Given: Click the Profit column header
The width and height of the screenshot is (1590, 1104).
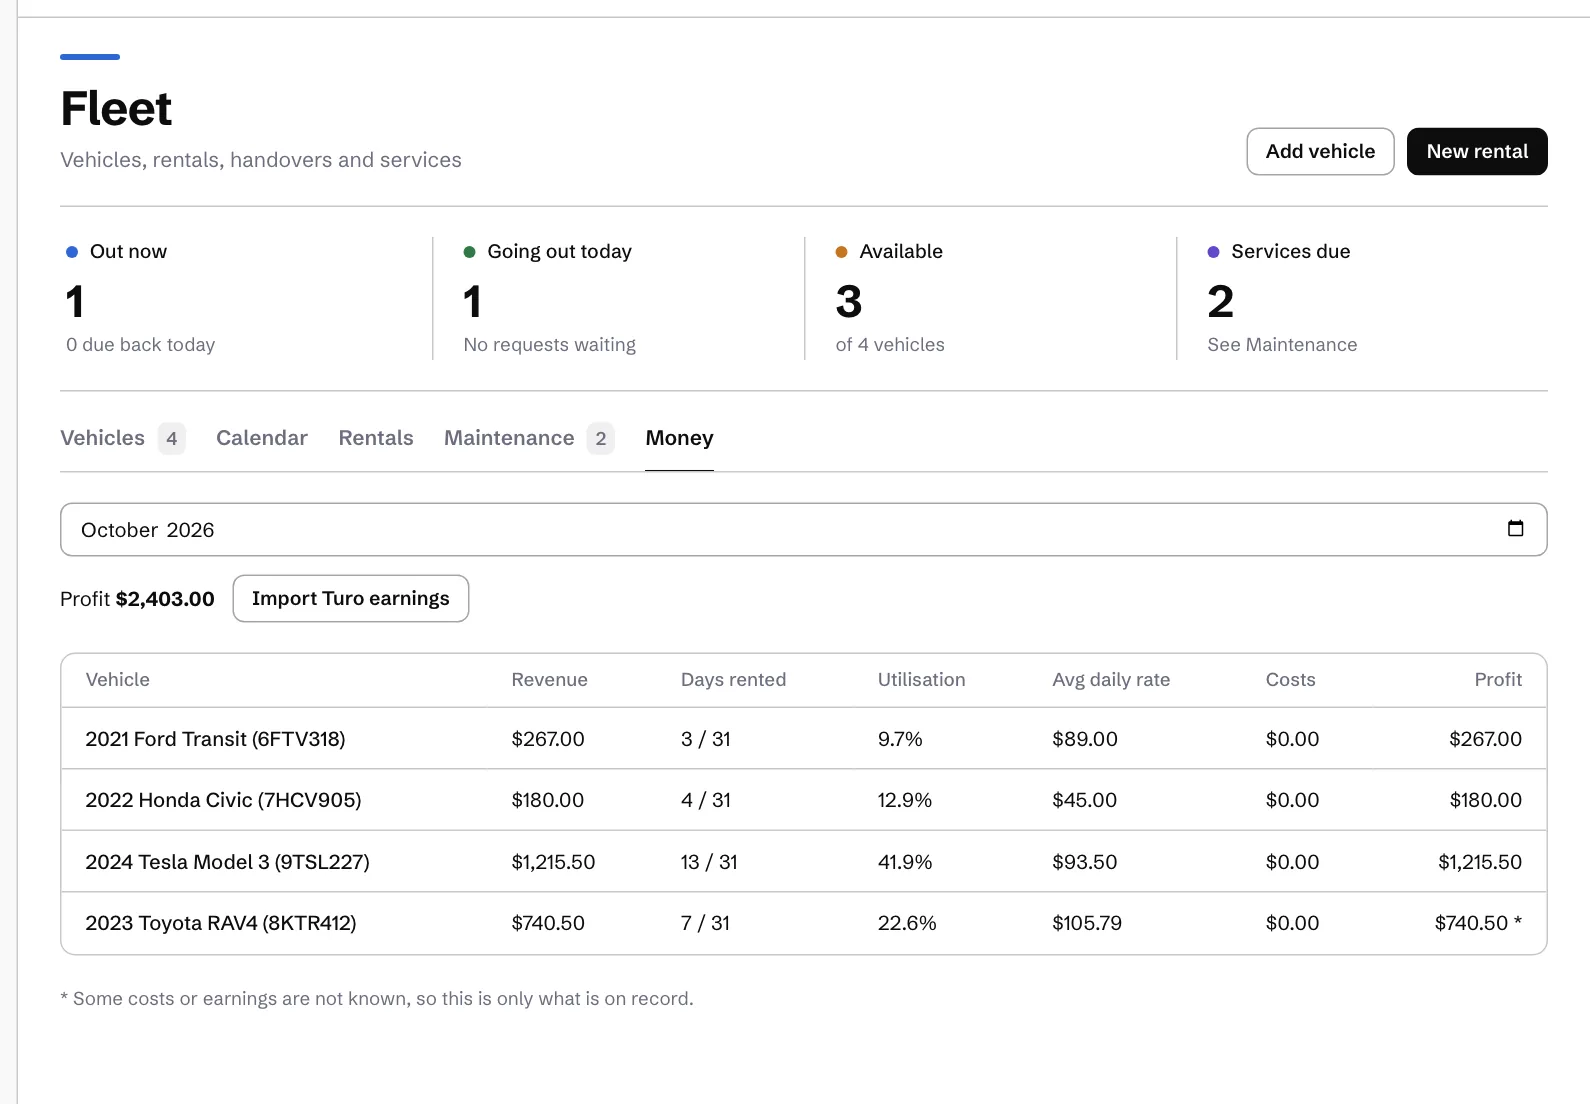Looking at the screenshot, I should click(1498, 680).
